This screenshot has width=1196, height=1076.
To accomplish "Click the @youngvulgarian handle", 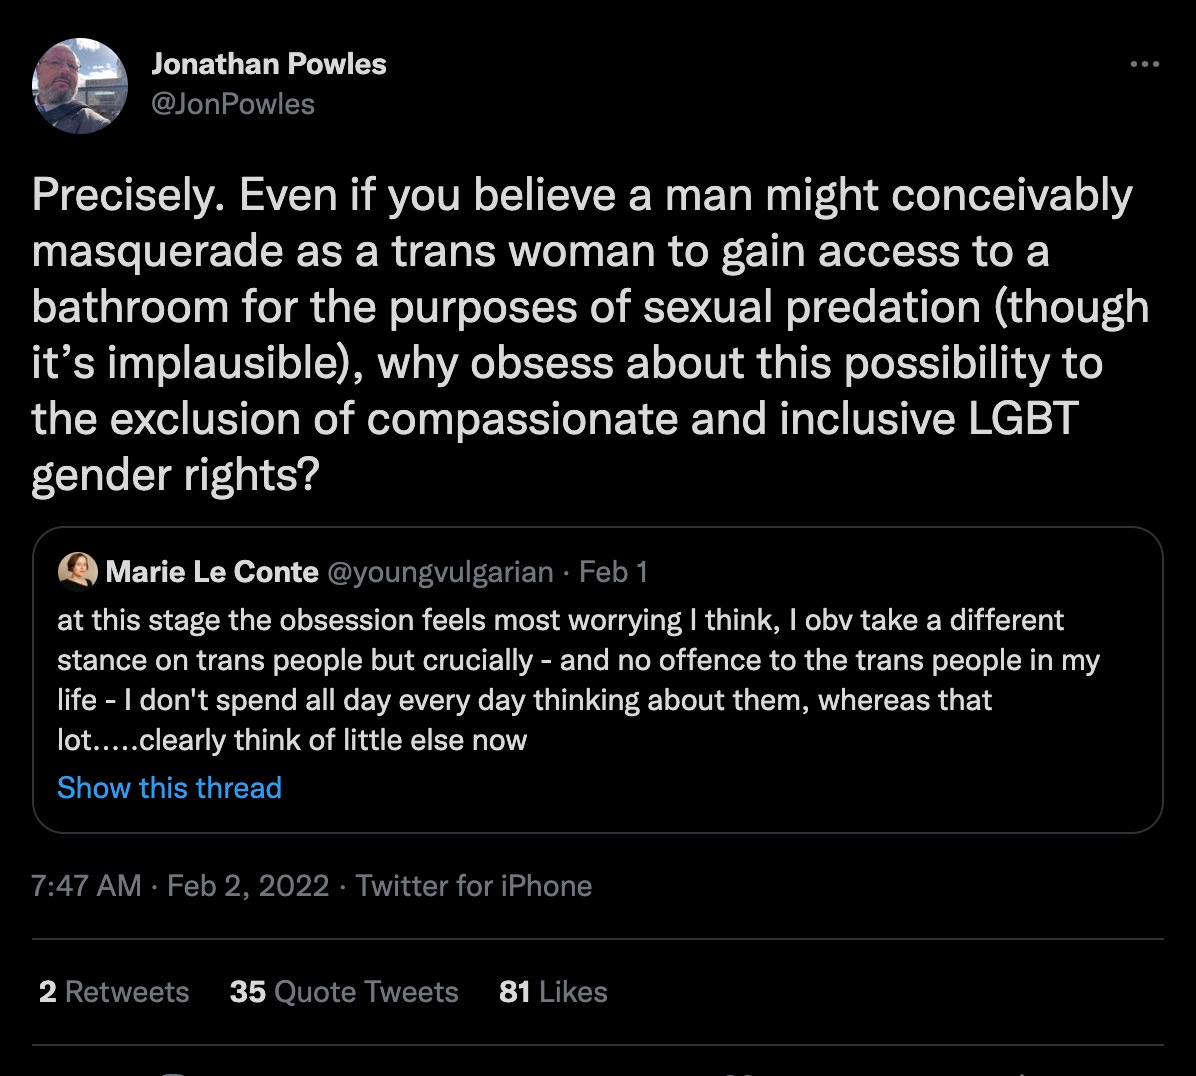I will click(440, 571).
